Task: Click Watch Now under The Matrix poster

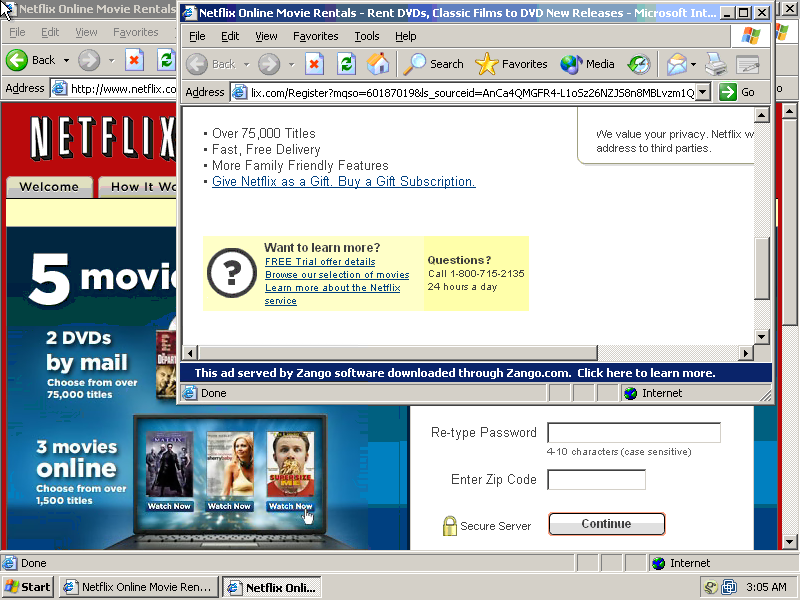Action: click(169, 506)
